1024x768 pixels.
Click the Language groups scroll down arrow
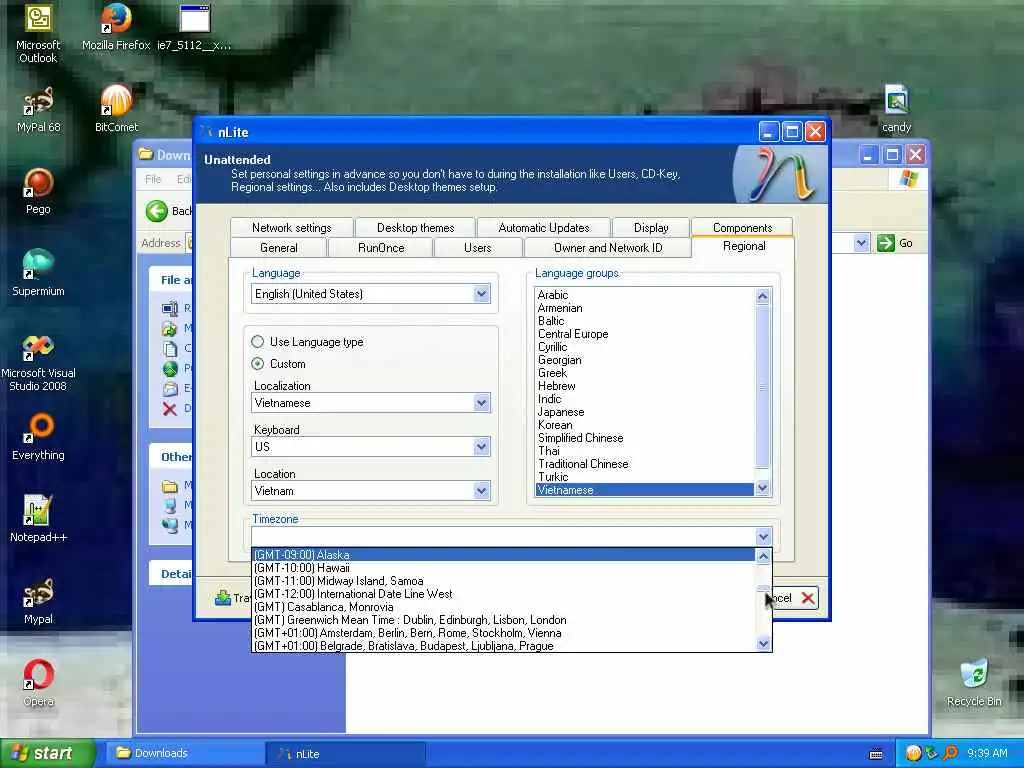coord(763,488)
